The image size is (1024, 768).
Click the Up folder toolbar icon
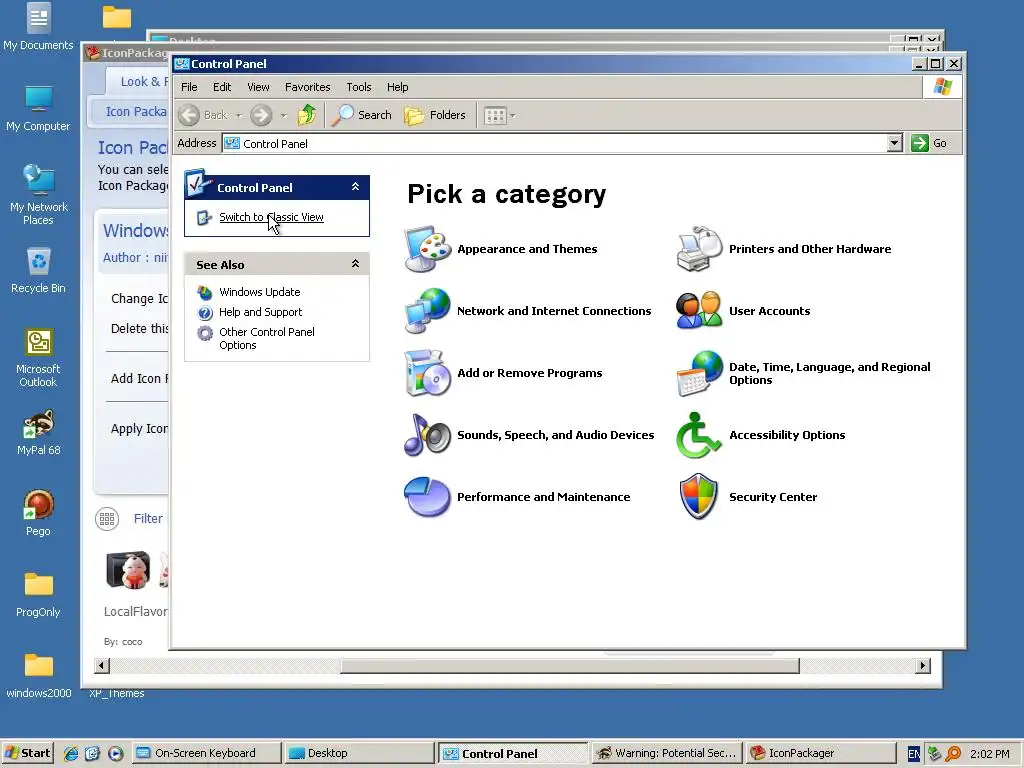[x=307, y=115]
